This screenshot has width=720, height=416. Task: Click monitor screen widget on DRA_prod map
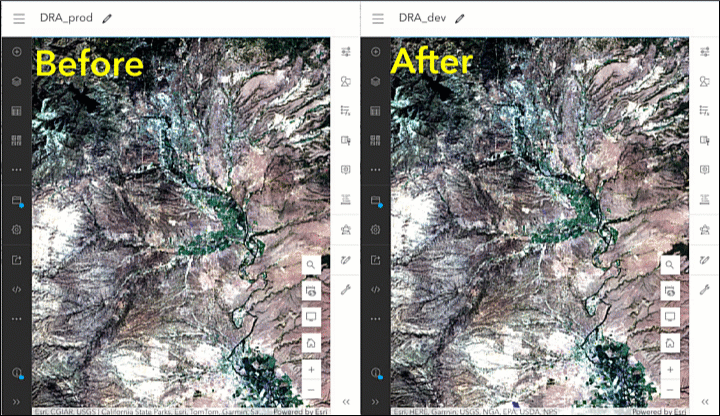311,317
